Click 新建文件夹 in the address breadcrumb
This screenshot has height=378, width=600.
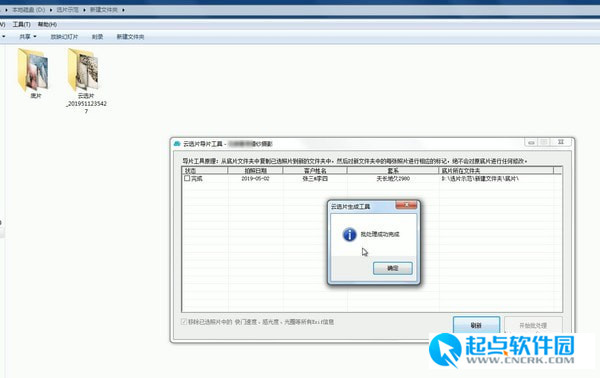point(104,10)
